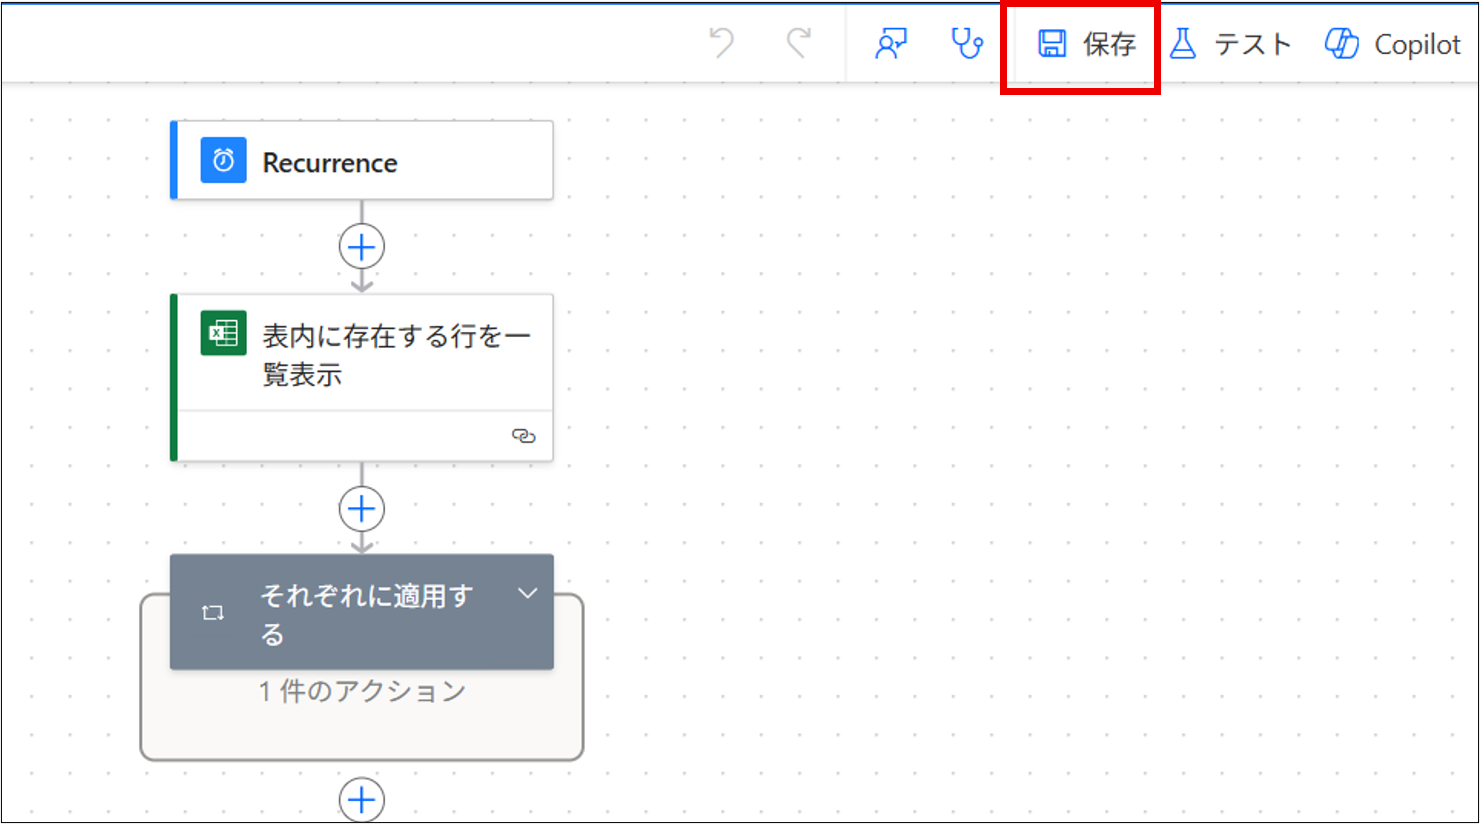Click the Excel icon on action card

point(223,333)
